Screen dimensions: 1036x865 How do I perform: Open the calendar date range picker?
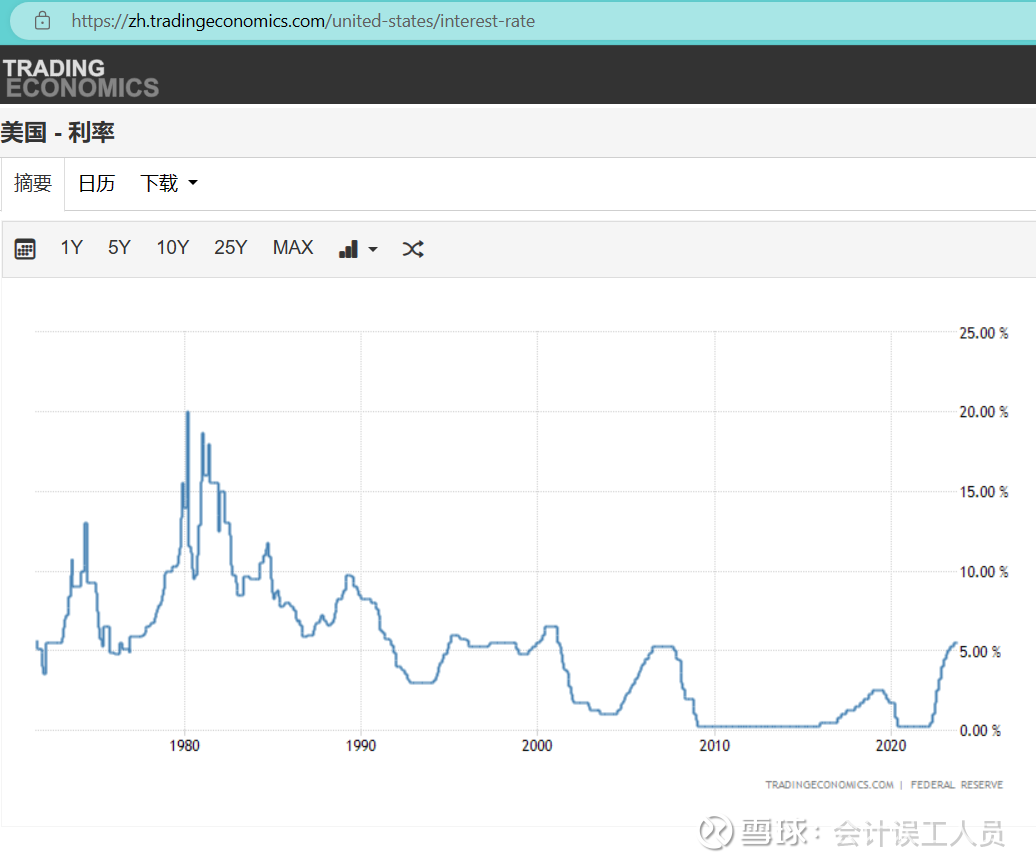click(25, 249)
